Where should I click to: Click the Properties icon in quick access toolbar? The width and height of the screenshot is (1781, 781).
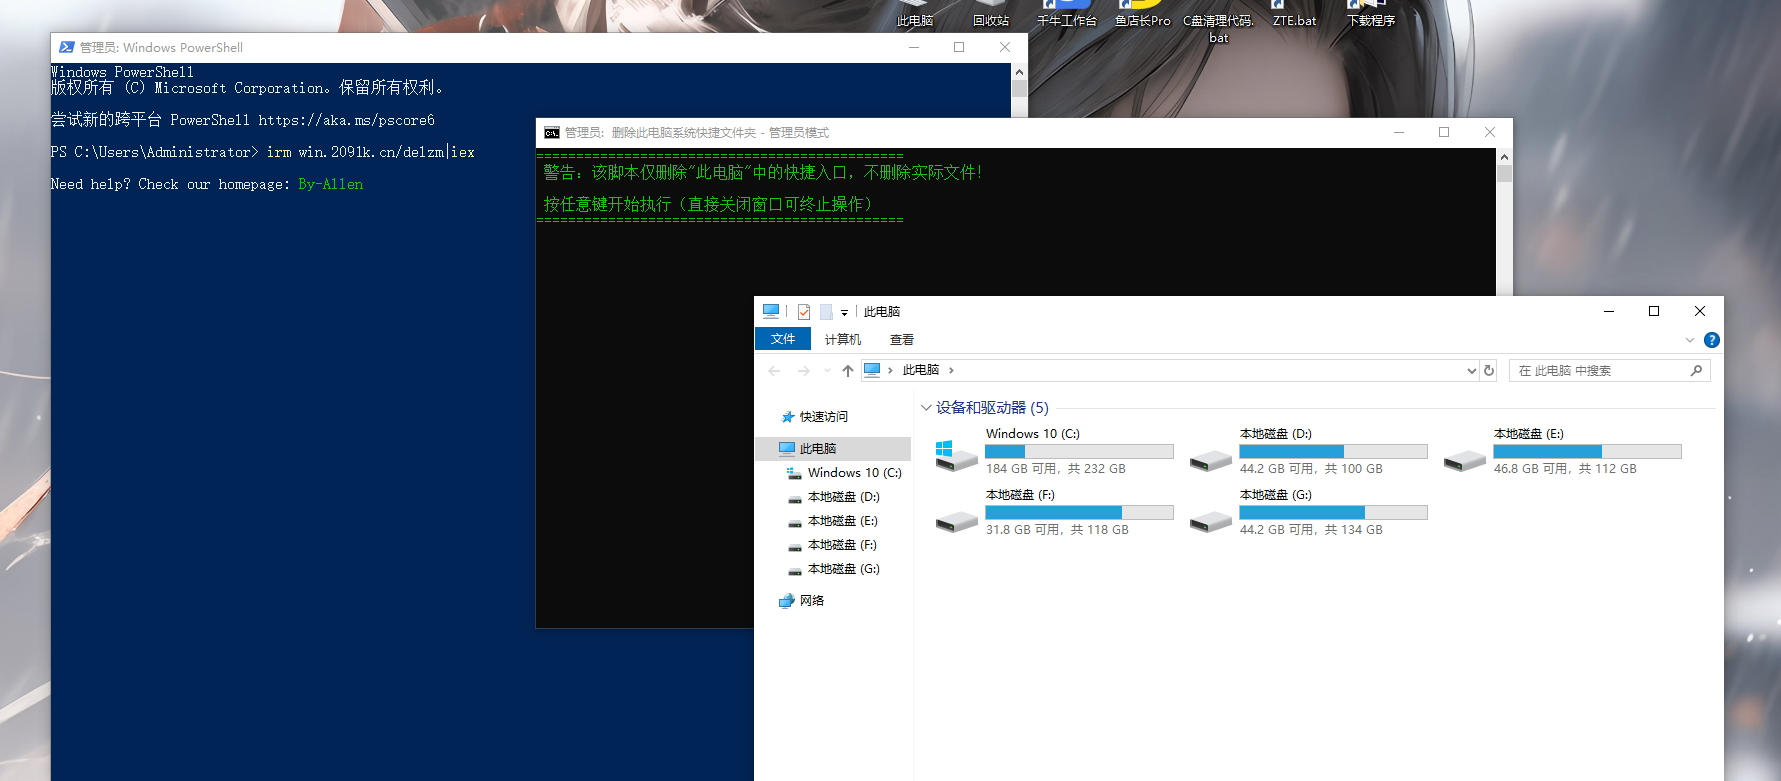point(804,312)
